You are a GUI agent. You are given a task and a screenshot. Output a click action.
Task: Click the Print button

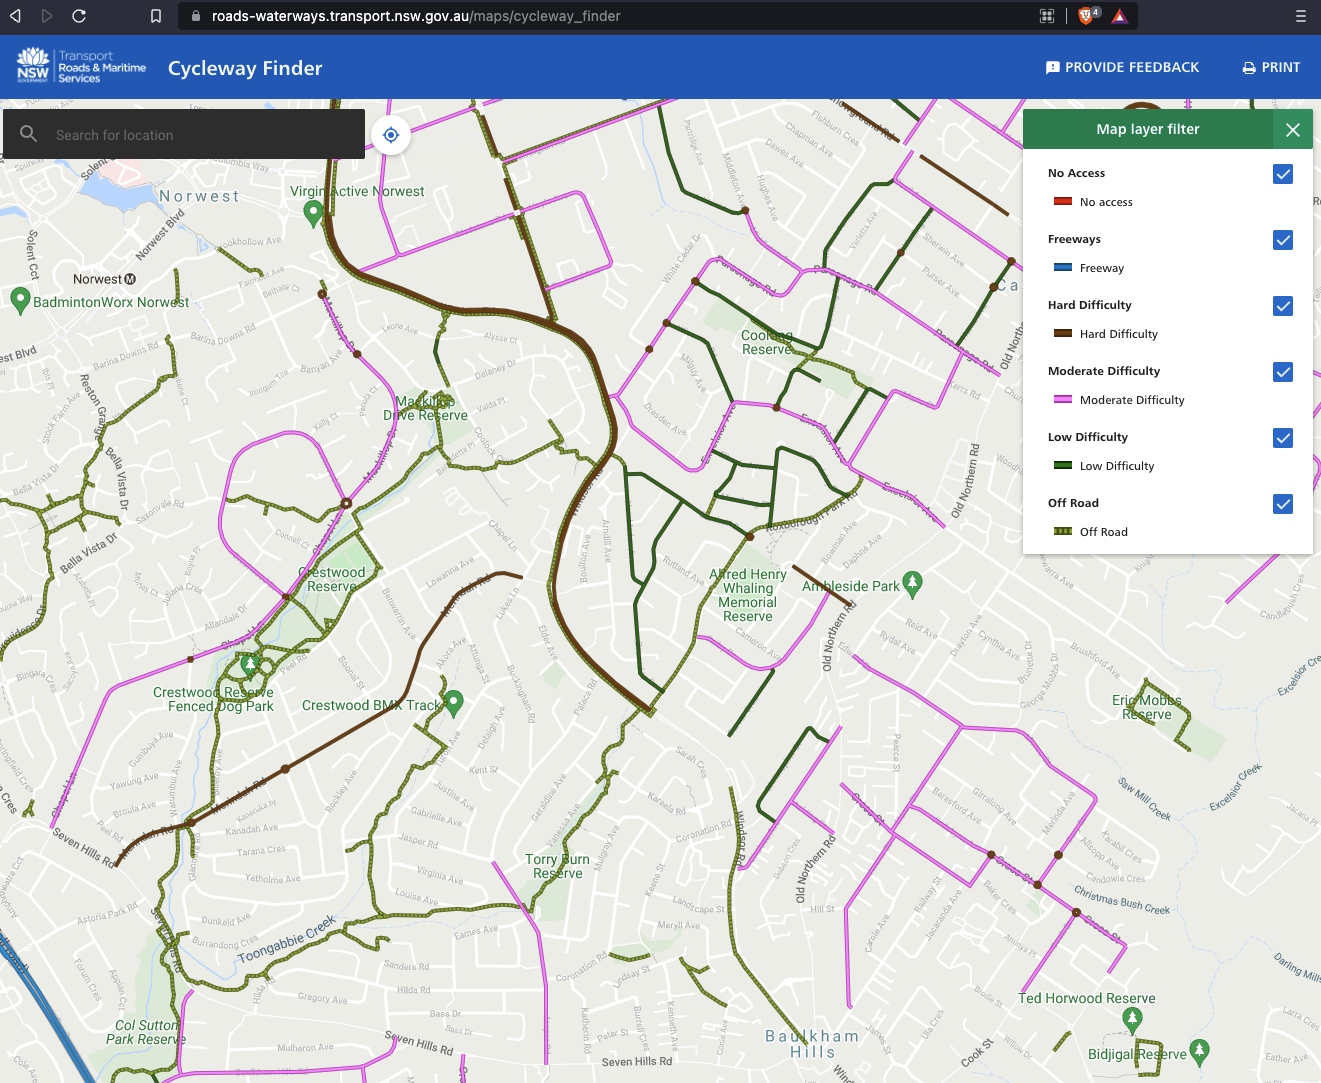(x=1271, y=67)
